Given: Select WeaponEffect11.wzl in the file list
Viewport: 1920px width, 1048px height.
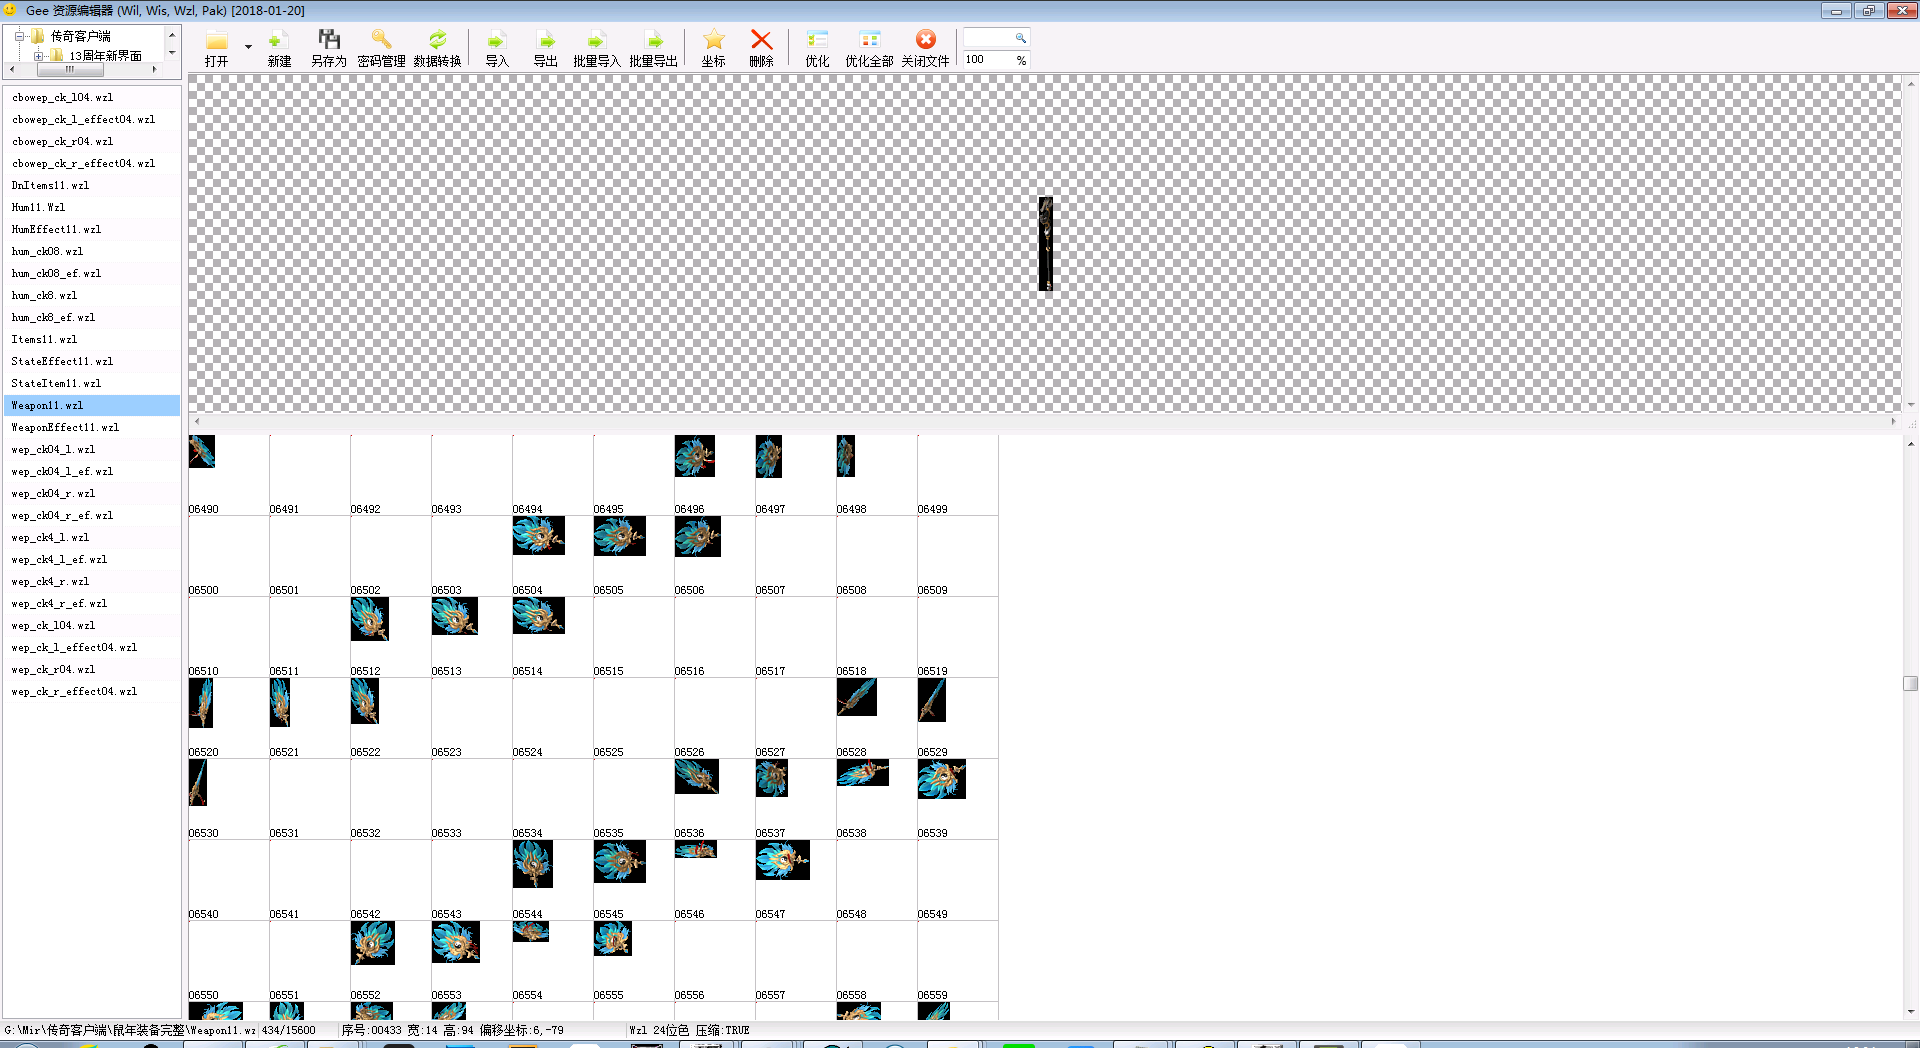Looking at the screenshot, I should pos(65,427).
